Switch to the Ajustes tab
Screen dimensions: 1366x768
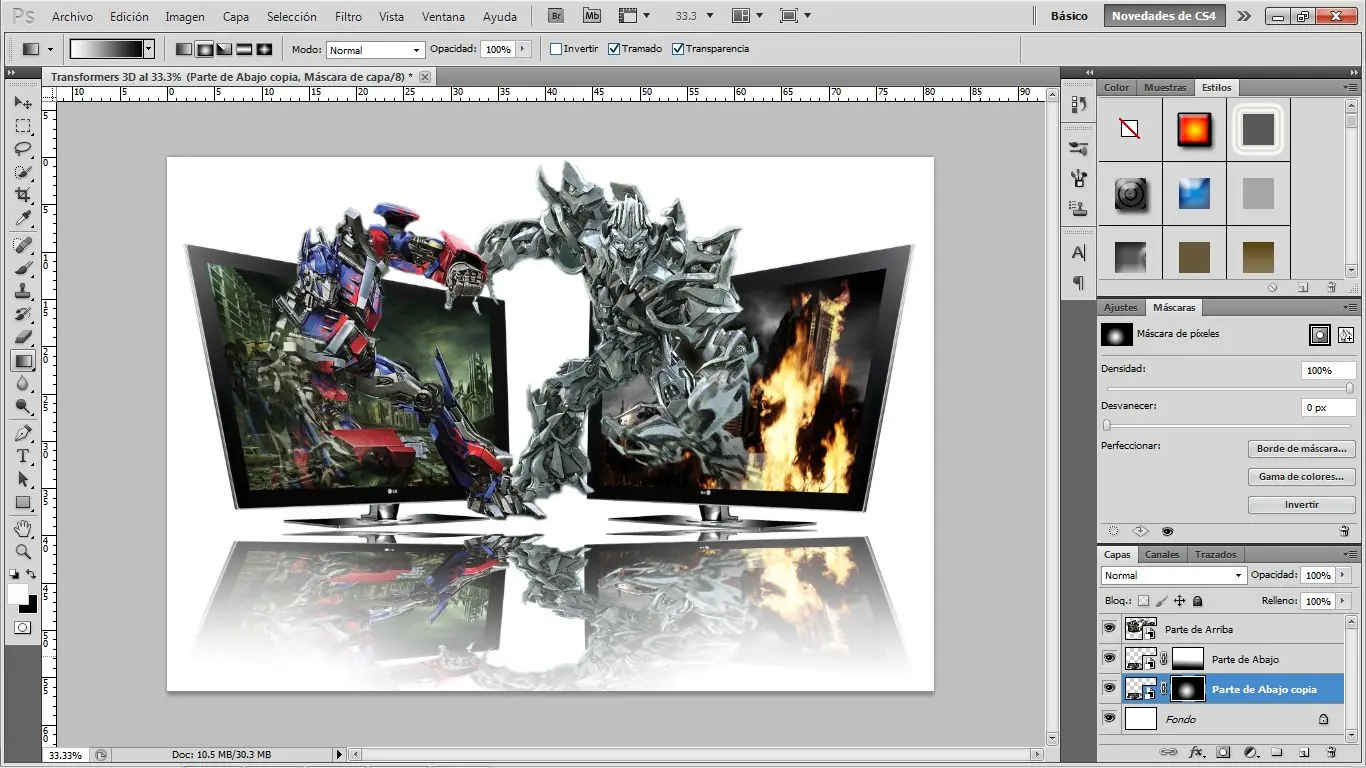1121,307
